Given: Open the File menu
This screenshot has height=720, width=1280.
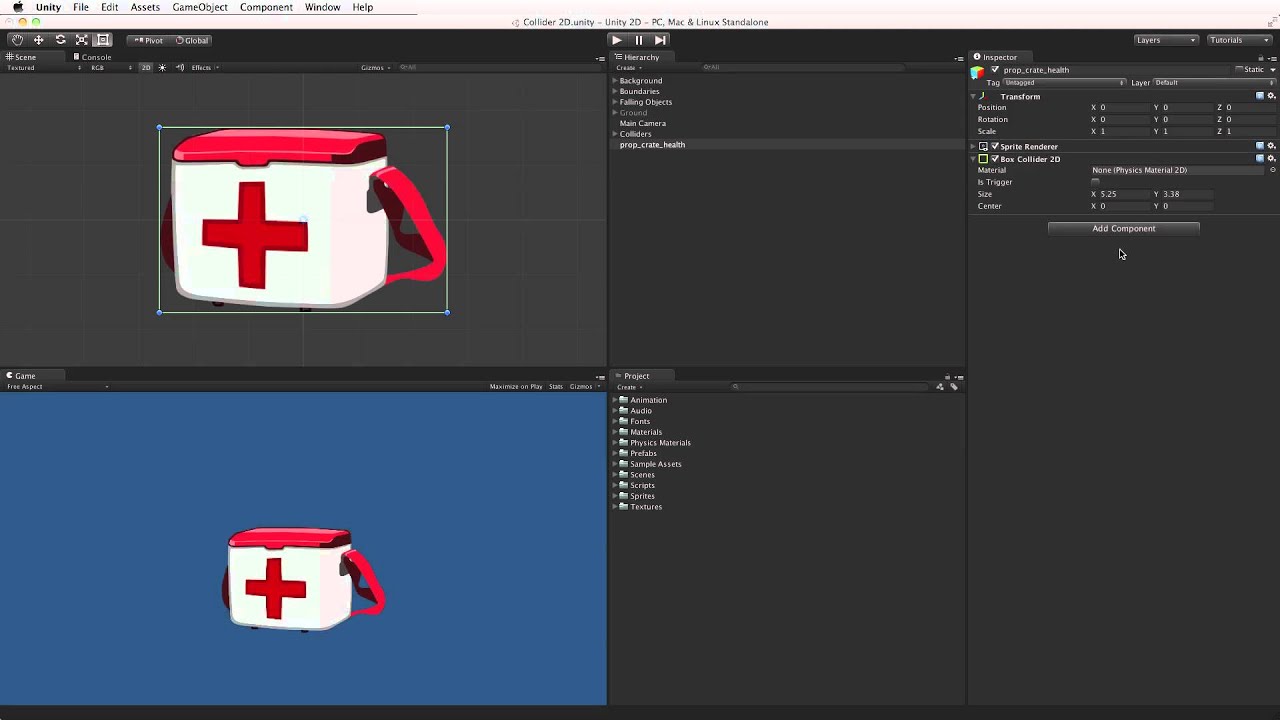Looking at the screenshot, I should [81, 7].
